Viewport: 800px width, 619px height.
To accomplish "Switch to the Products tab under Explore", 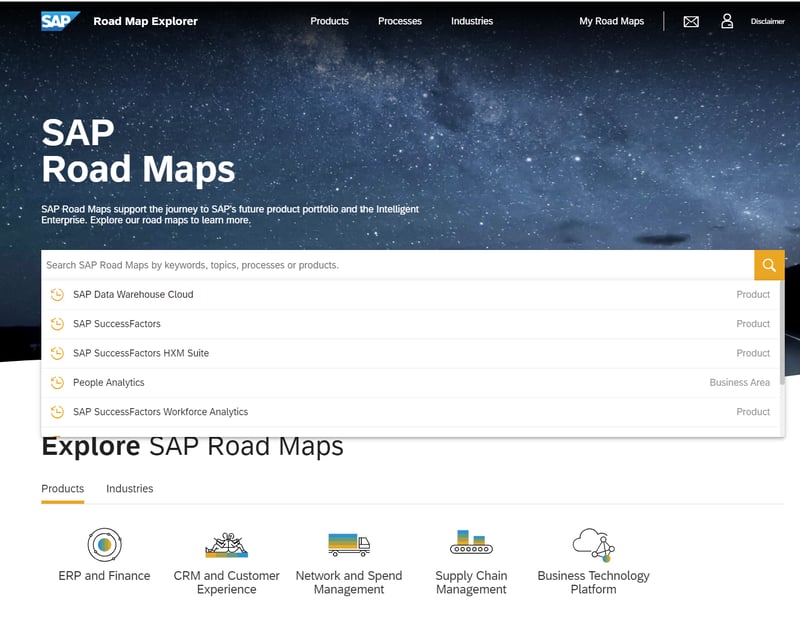I will tap(63, 489).
